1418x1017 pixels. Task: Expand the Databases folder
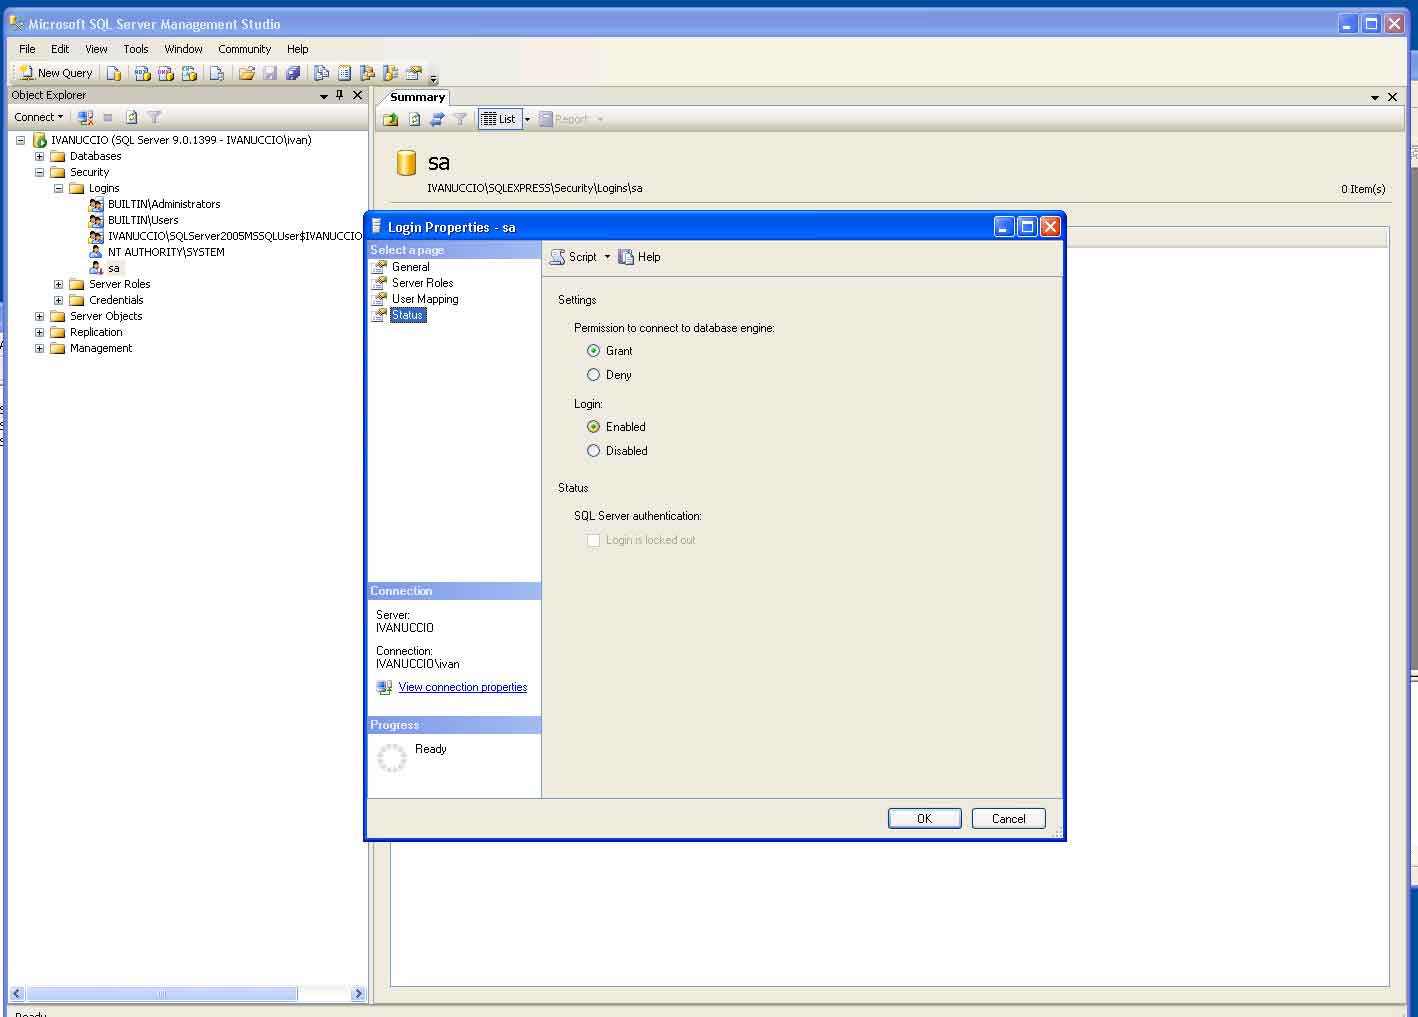(x=39, y=156)
